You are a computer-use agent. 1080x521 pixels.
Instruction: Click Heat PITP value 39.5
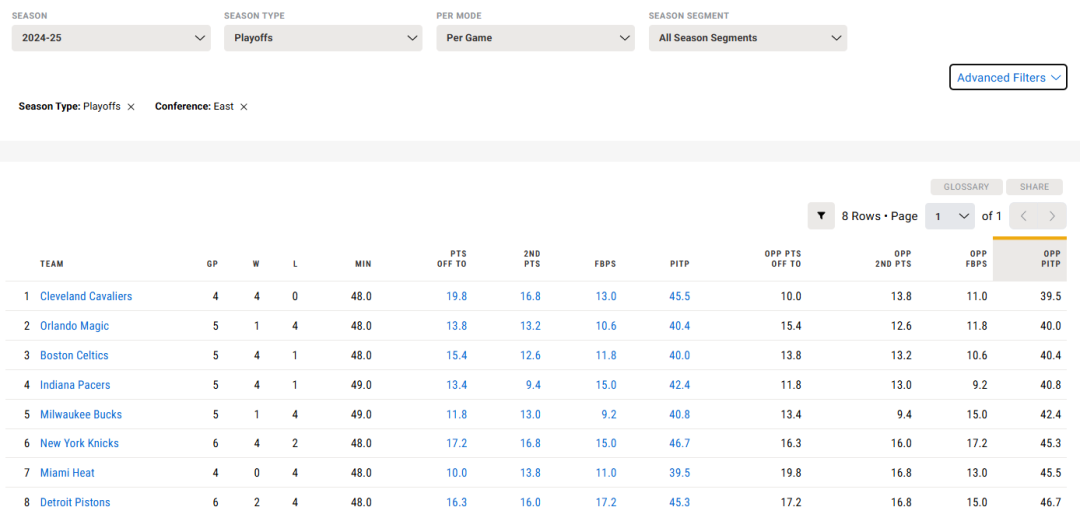click(679, 473)
